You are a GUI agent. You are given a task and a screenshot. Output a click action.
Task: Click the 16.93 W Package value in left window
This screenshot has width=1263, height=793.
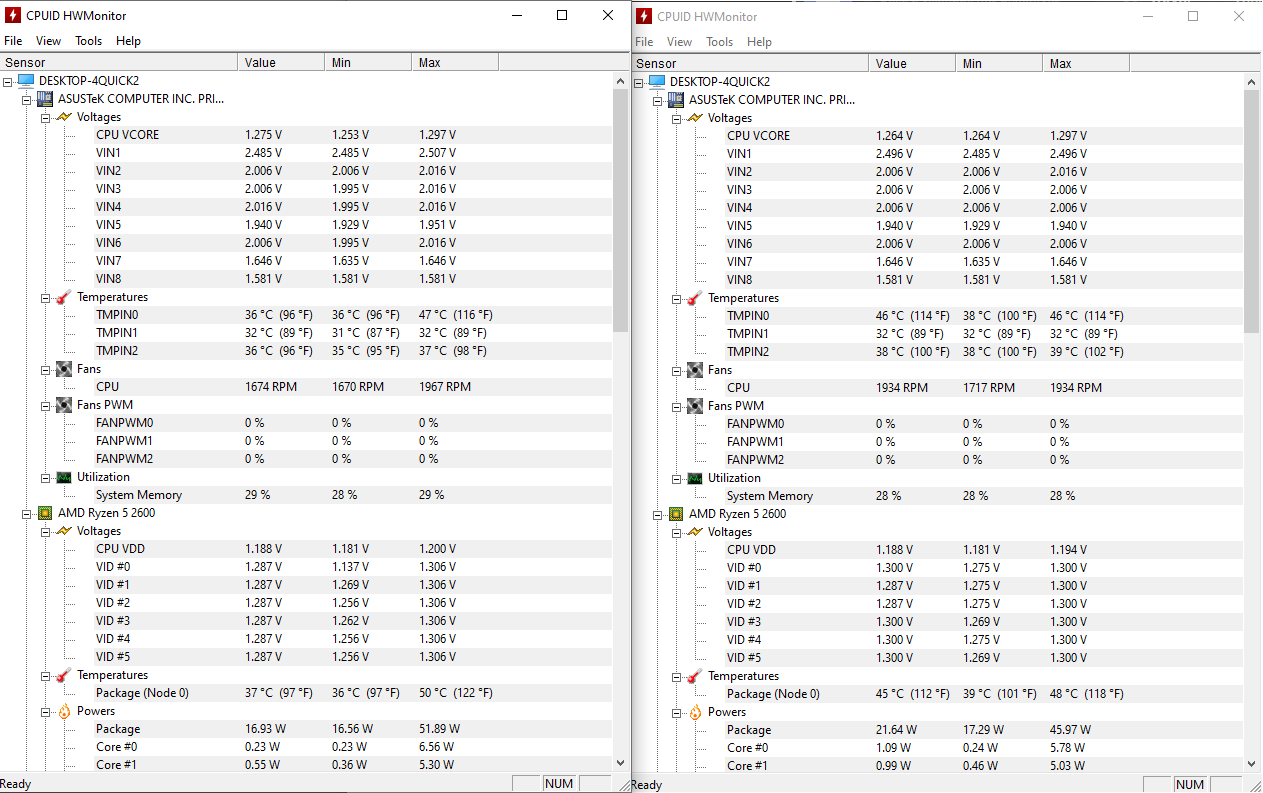click(x=264, y=729)
